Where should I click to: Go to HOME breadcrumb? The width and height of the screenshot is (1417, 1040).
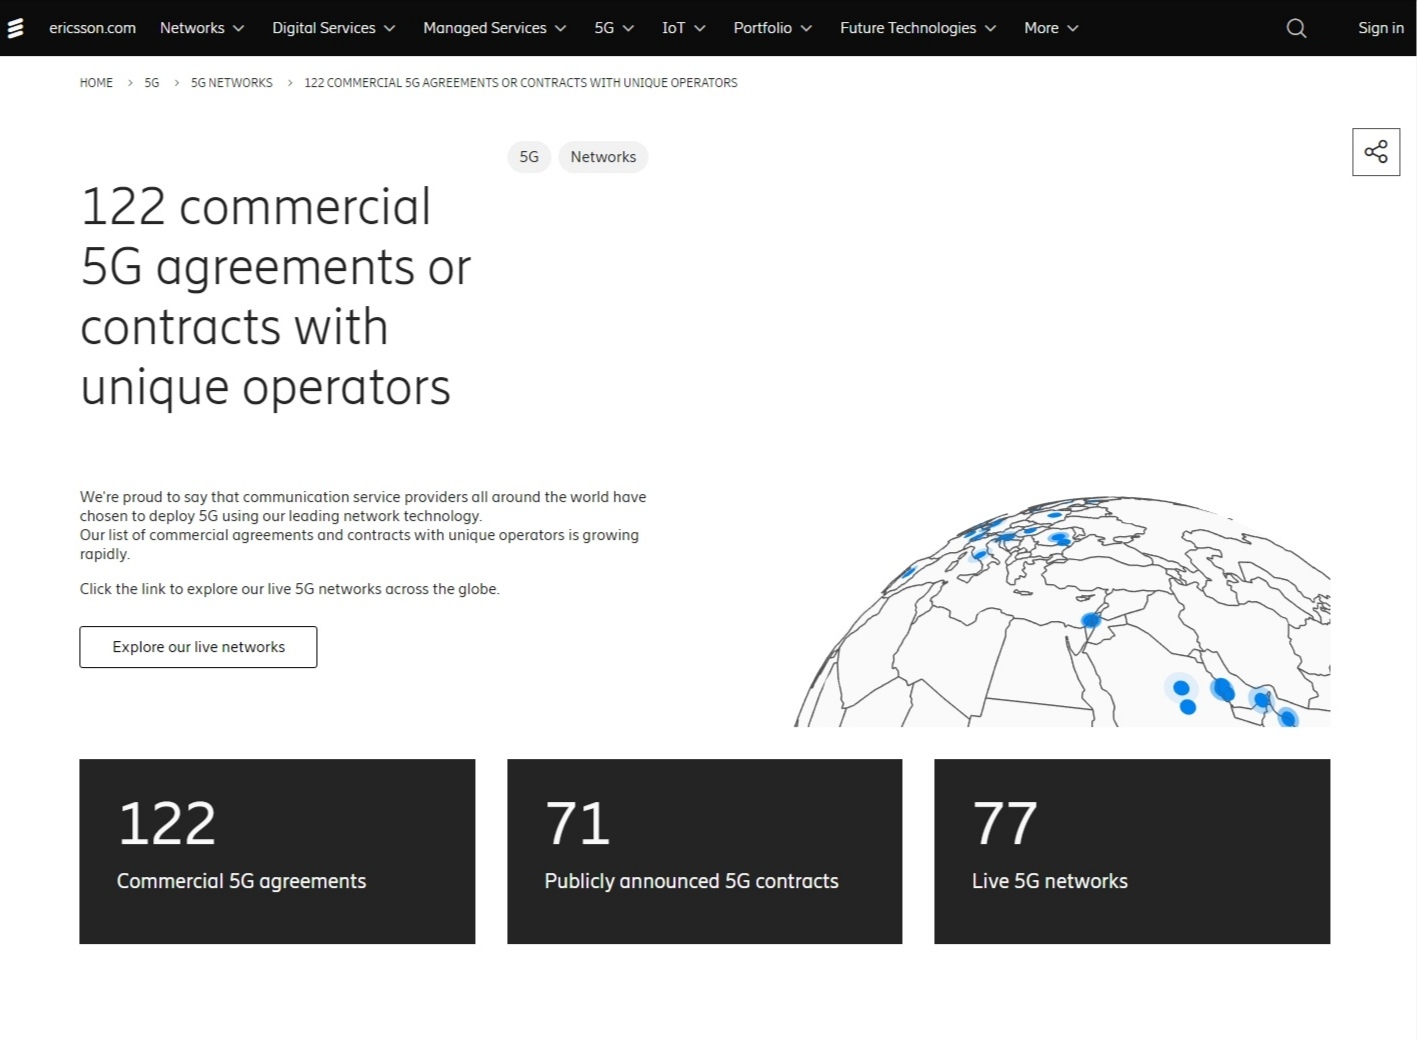[96, 83]
